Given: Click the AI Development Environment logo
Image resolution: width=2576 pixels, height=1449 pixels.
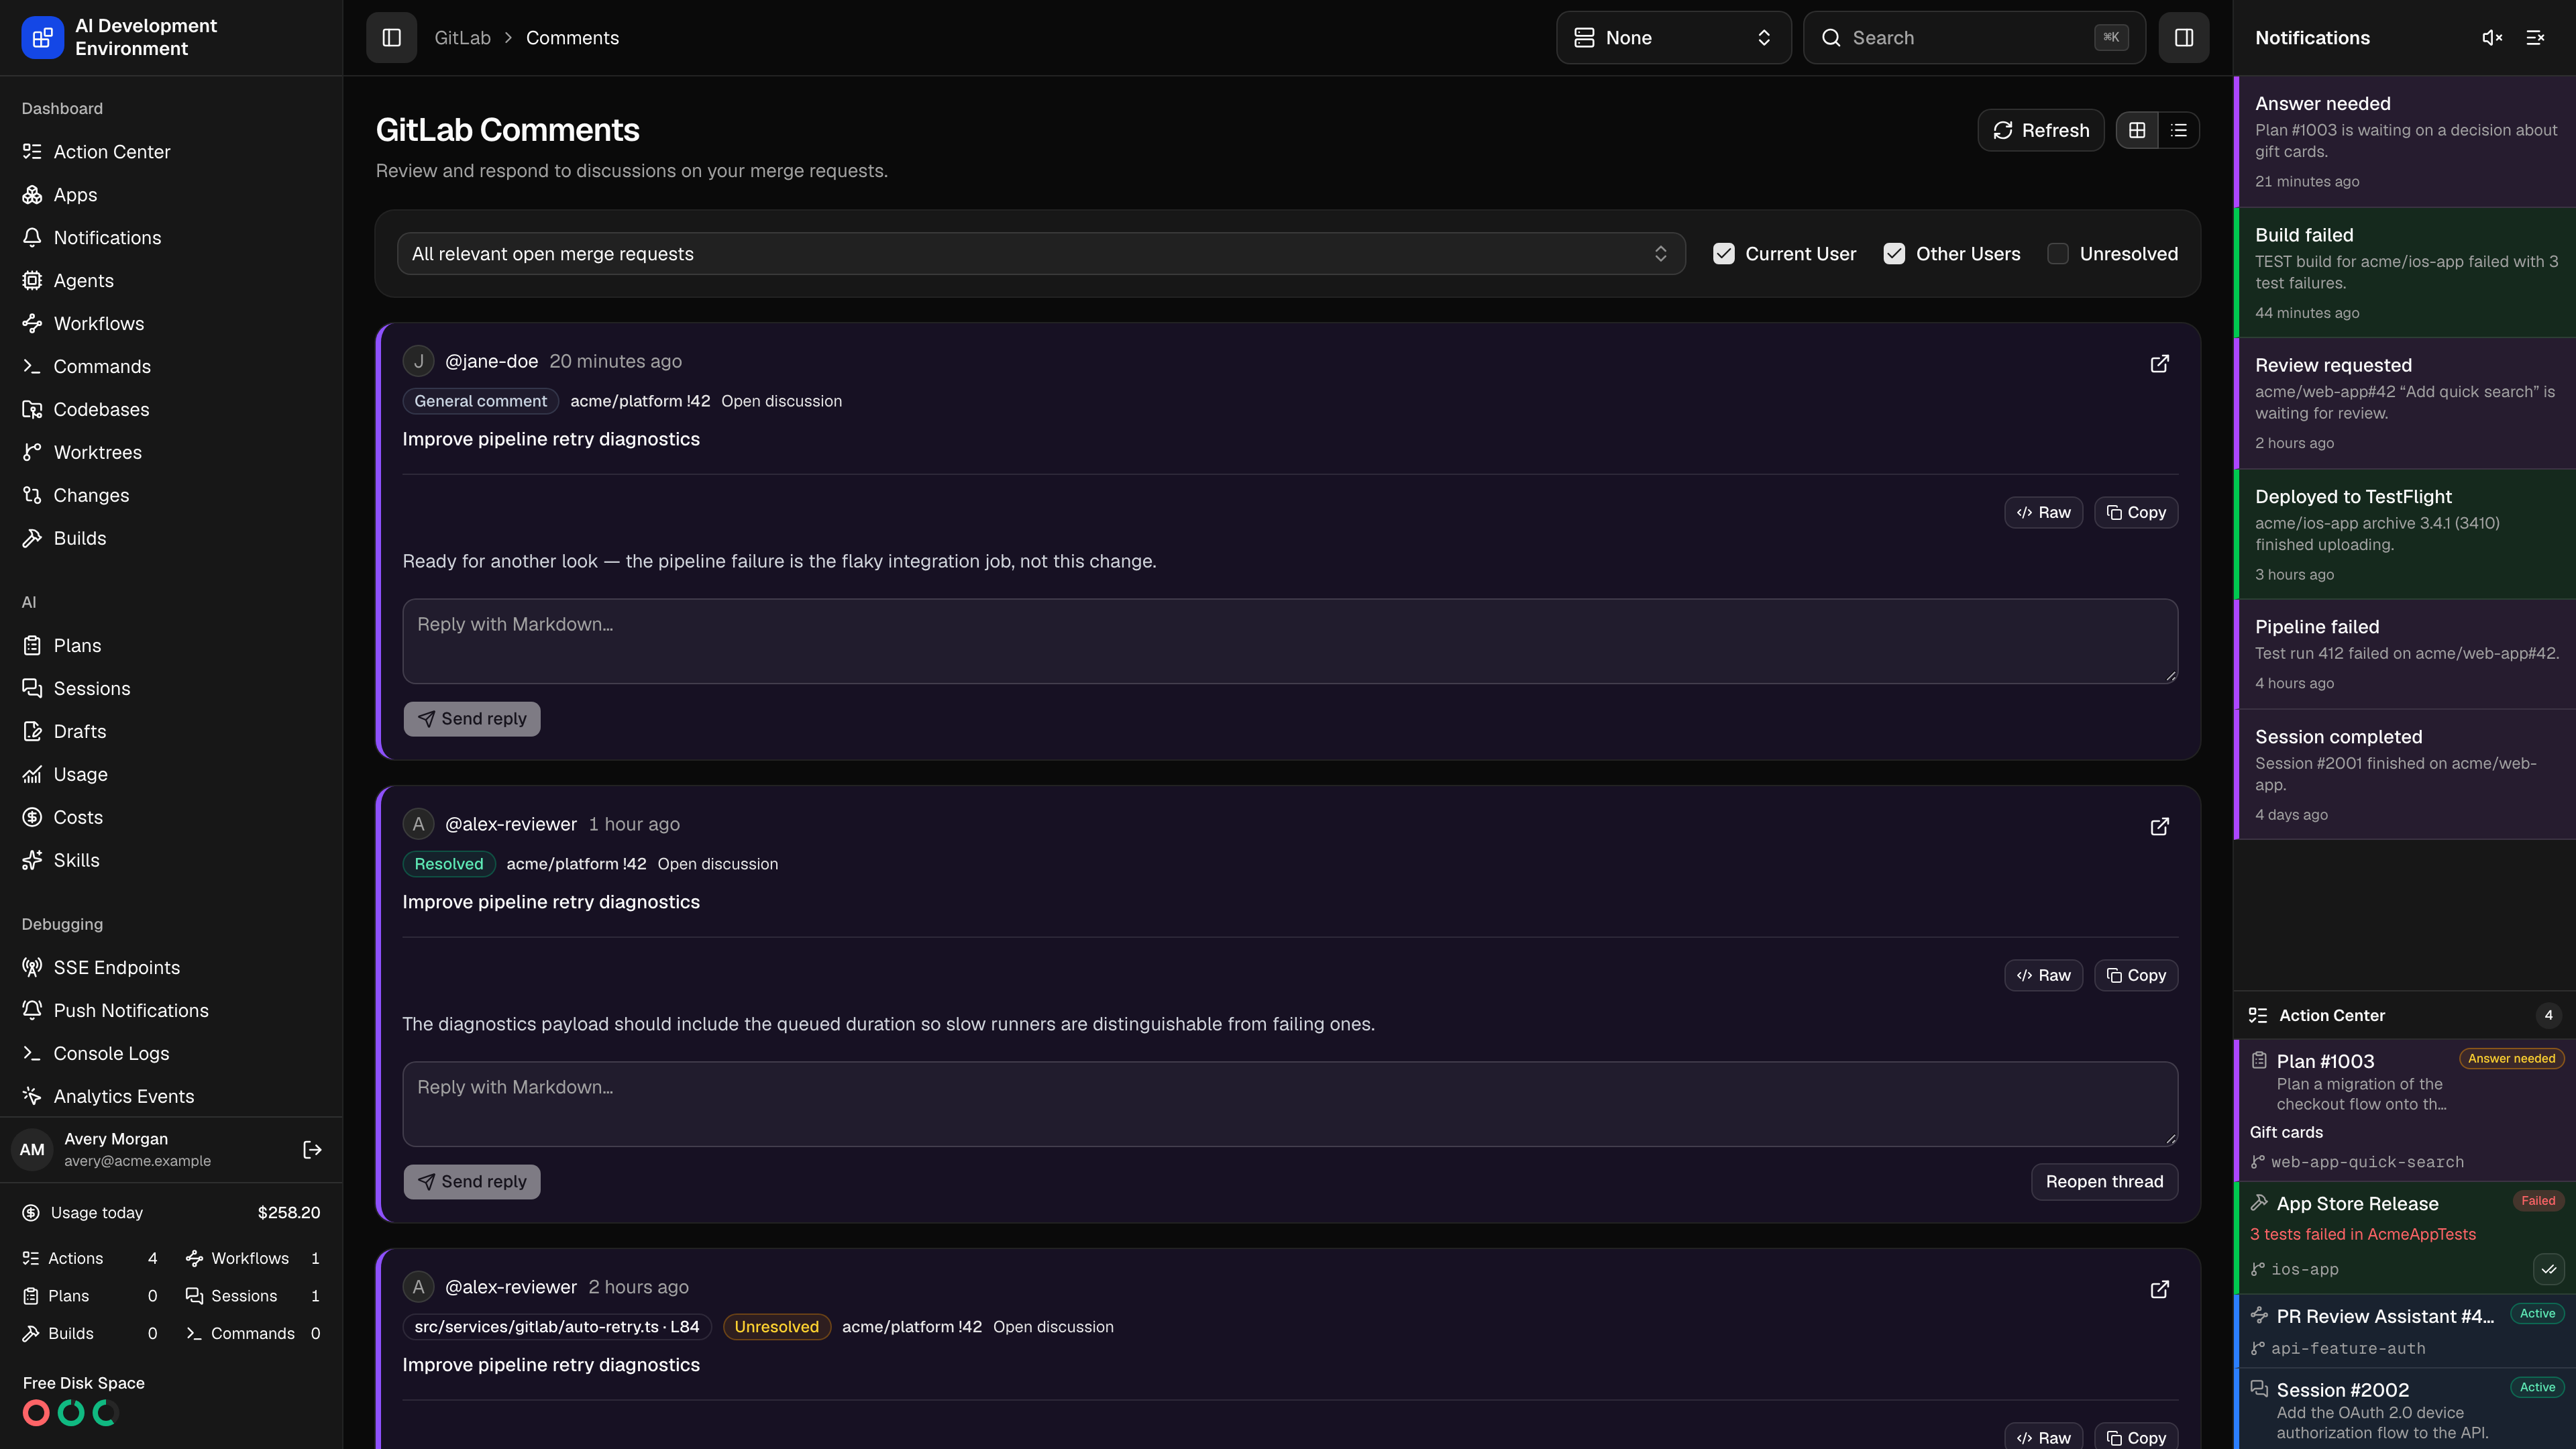Looking at the screenshot, I should [x=43, y=38].
